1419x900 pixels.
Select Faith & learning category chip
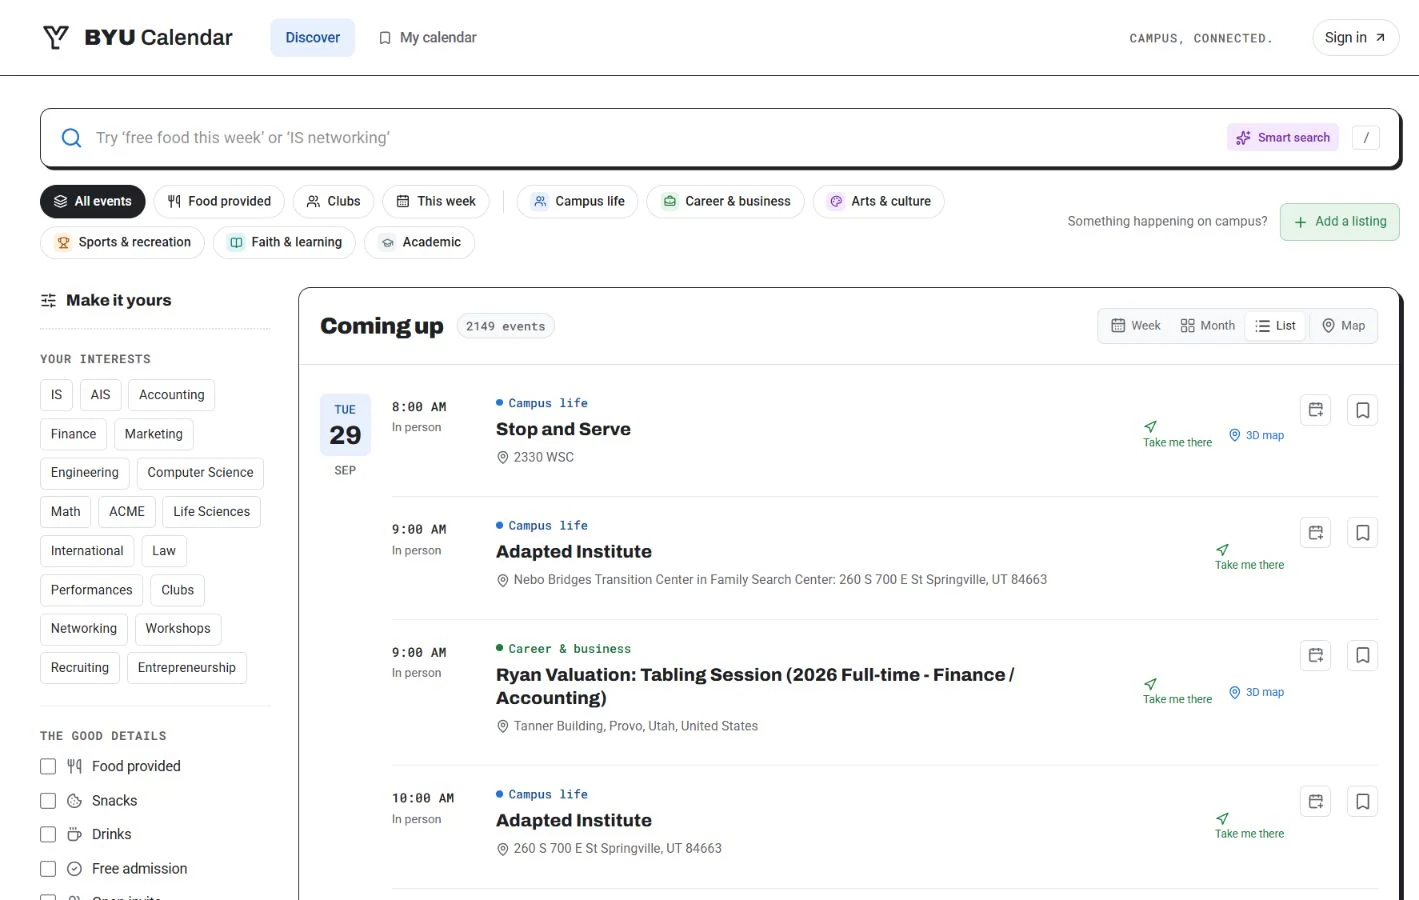pos(285,243)
